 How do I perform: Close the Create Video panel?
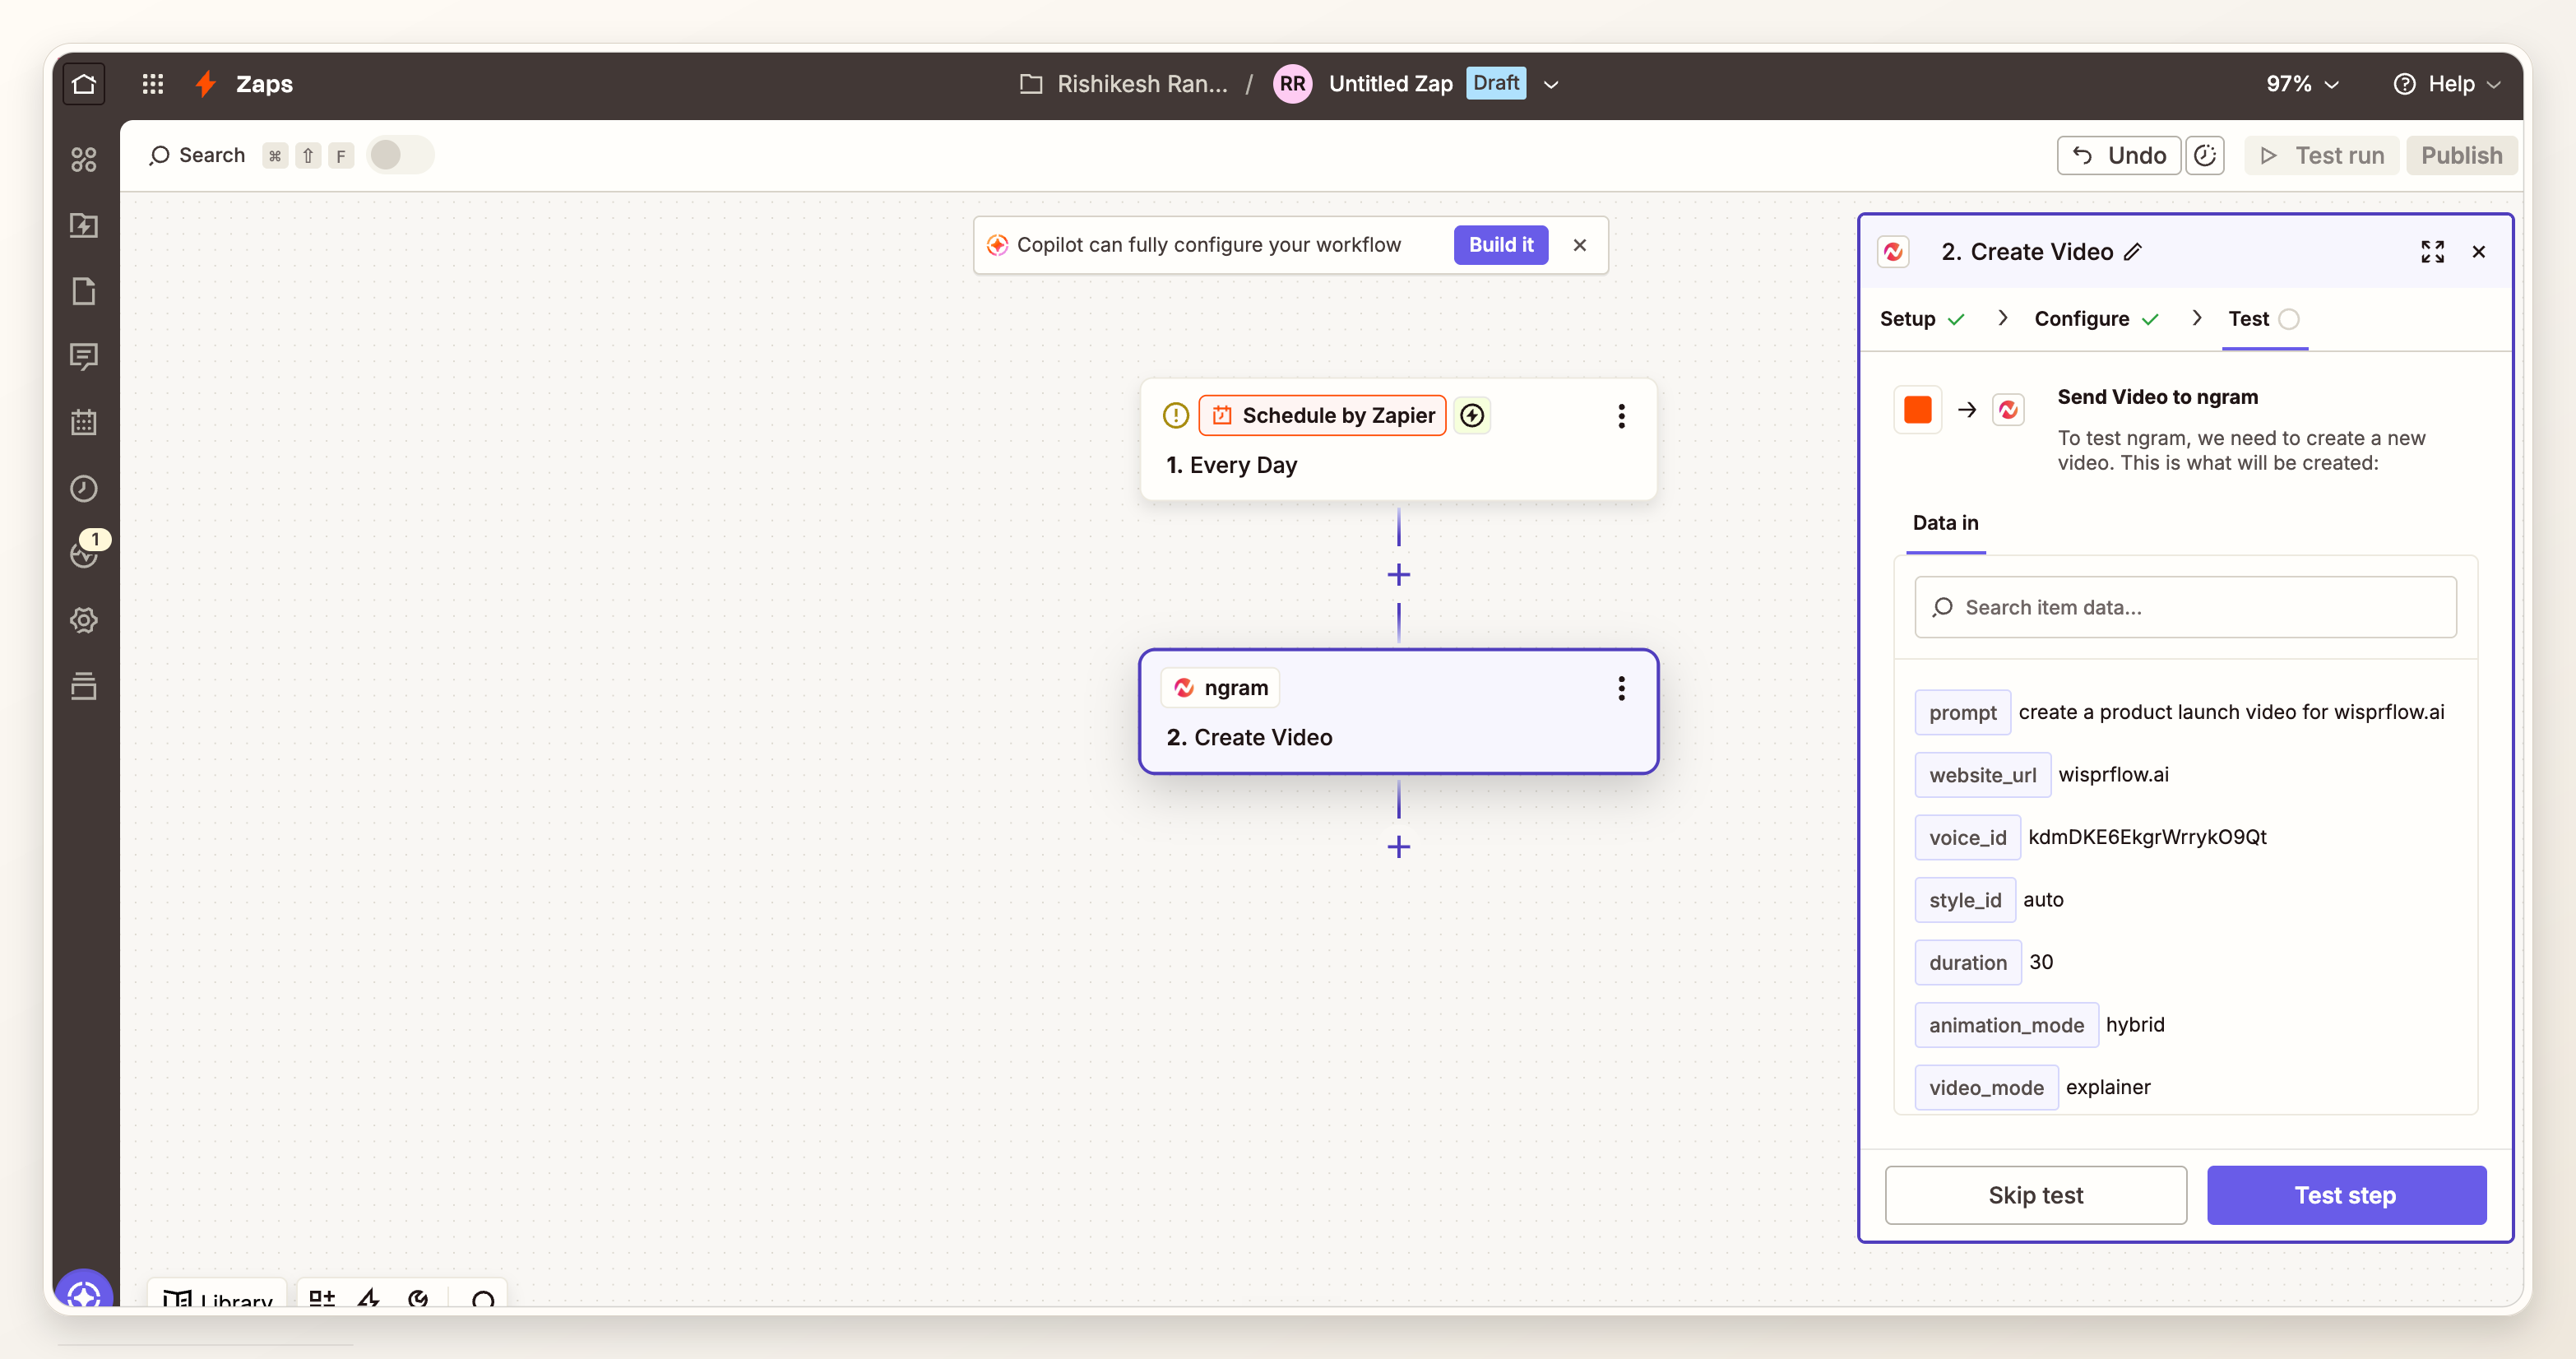tap(2478, 252)
